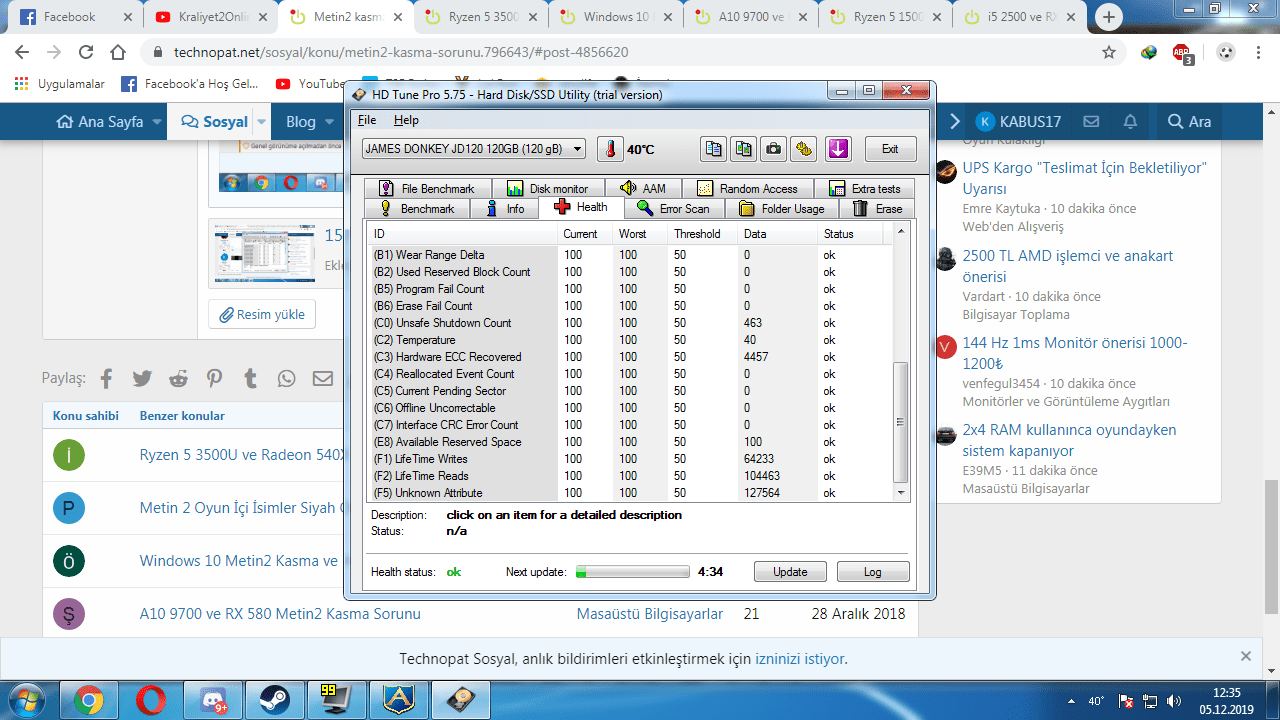The height and width of the screenshot is (720, 1280).
Task: Share thread on Reddit icon
Action: (x=179, y=379)
